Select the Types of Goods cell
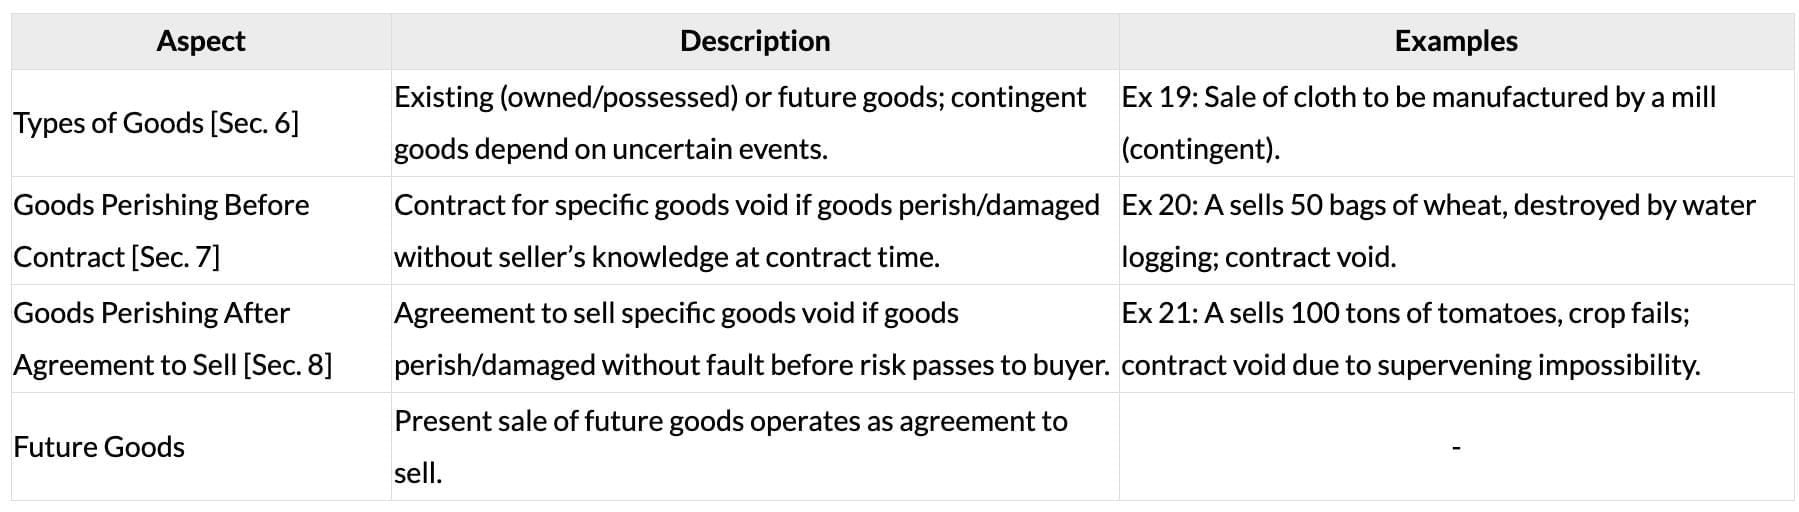 (x=110, y=123)
